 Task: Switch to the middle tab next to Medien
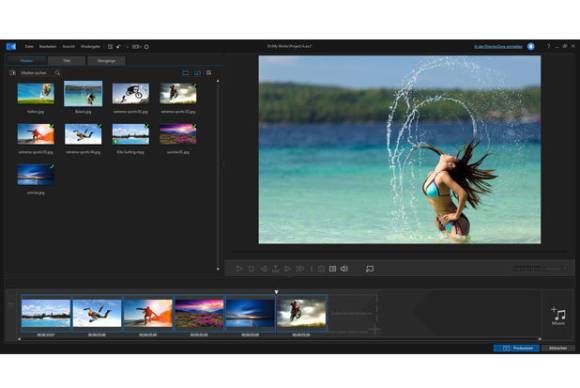pyautogui.click(x=67, y=60)
